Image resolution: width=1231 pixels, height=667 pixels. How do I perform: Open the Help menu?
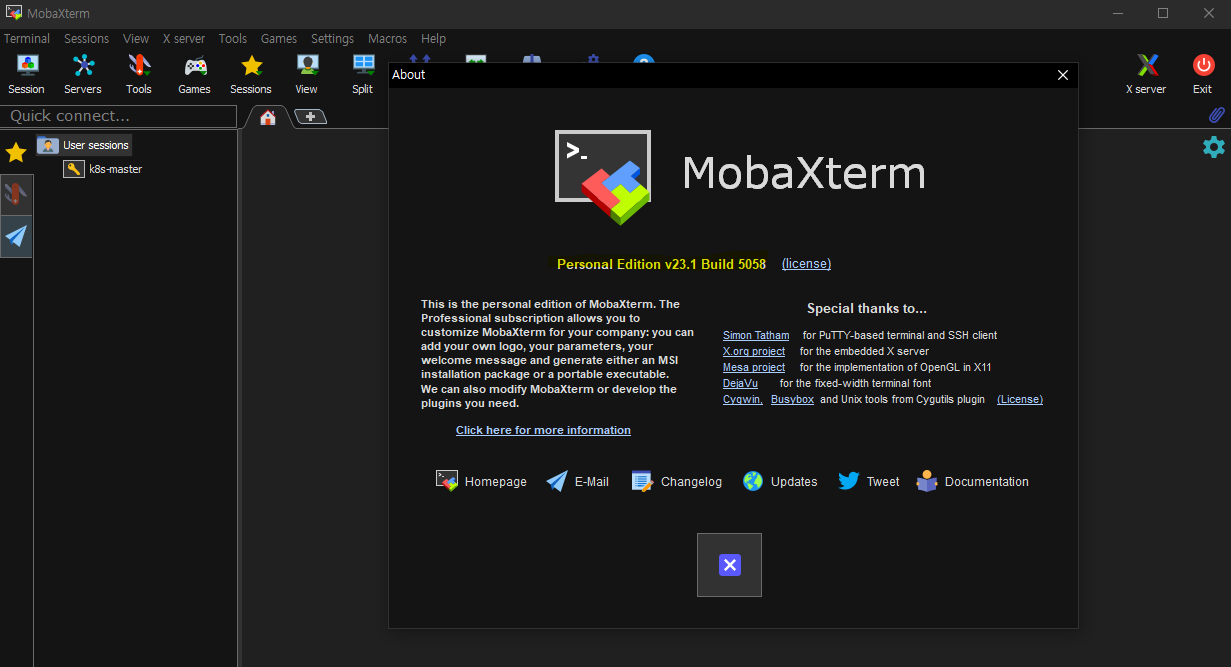(x=434, y=39)
